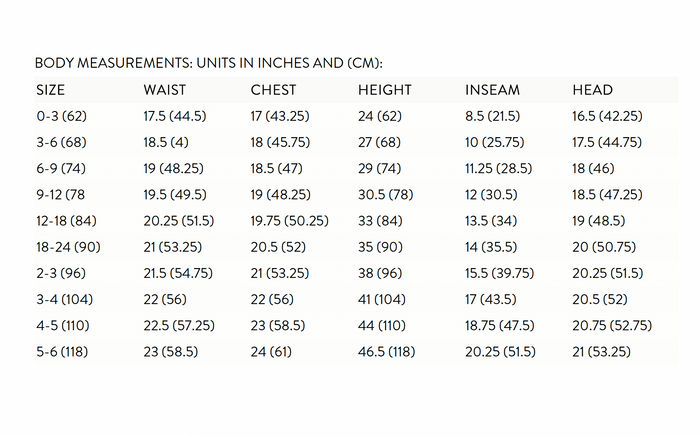700x435 pixels.
Task: Select the 2-3 (96) size cell
Action: click(61, 273)
